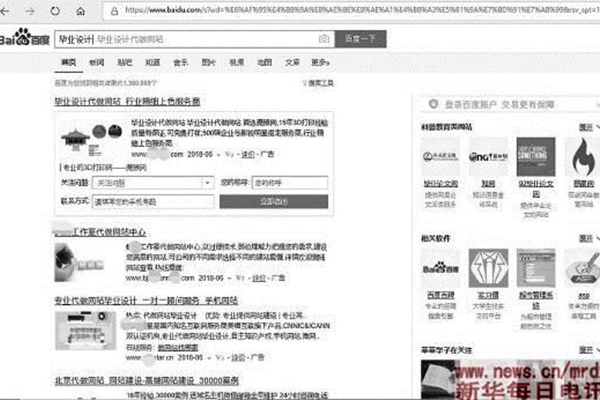Screen dimensions: 600x400
Task: Switch to the 新闻 tab
Action: [96, 62]
